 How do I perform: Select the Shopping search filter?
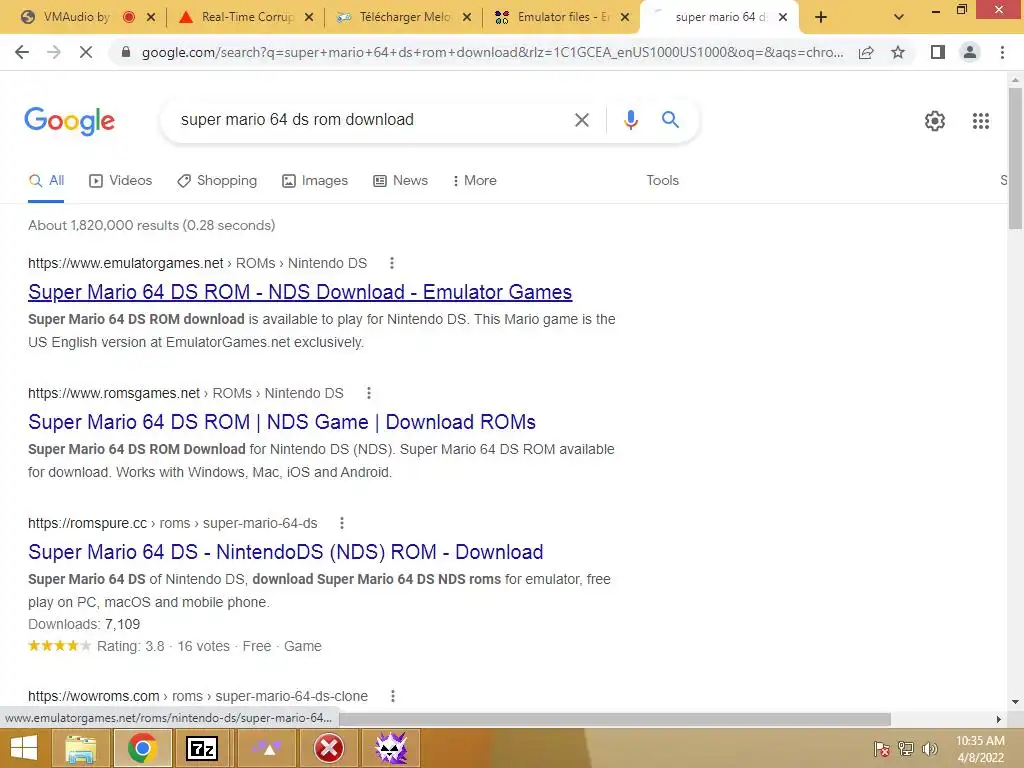point(217,181)
